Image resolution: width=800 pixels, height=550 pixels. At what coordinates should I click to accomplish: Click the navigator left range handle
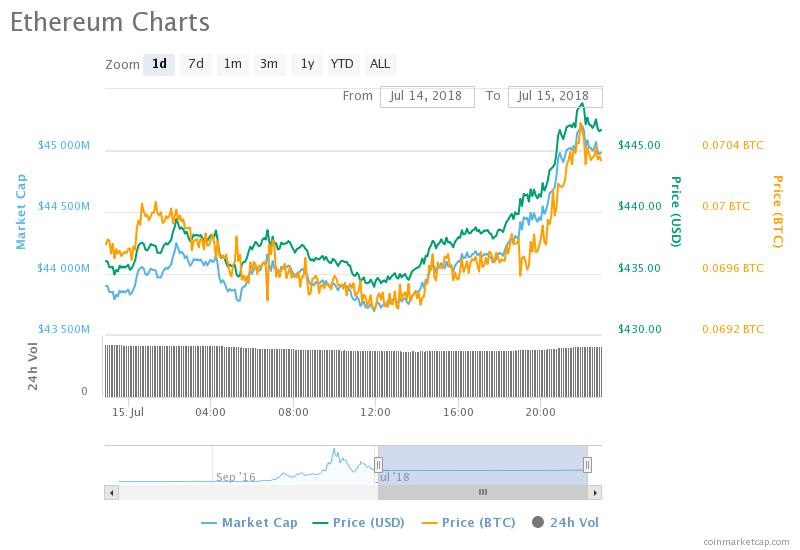coord(378,465)
